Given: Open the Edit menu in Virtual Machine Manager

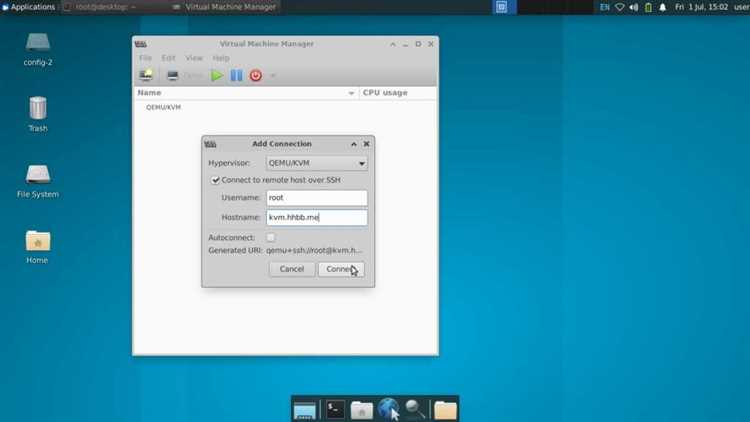Looking at the screenshot, I should tap(168, 58).
